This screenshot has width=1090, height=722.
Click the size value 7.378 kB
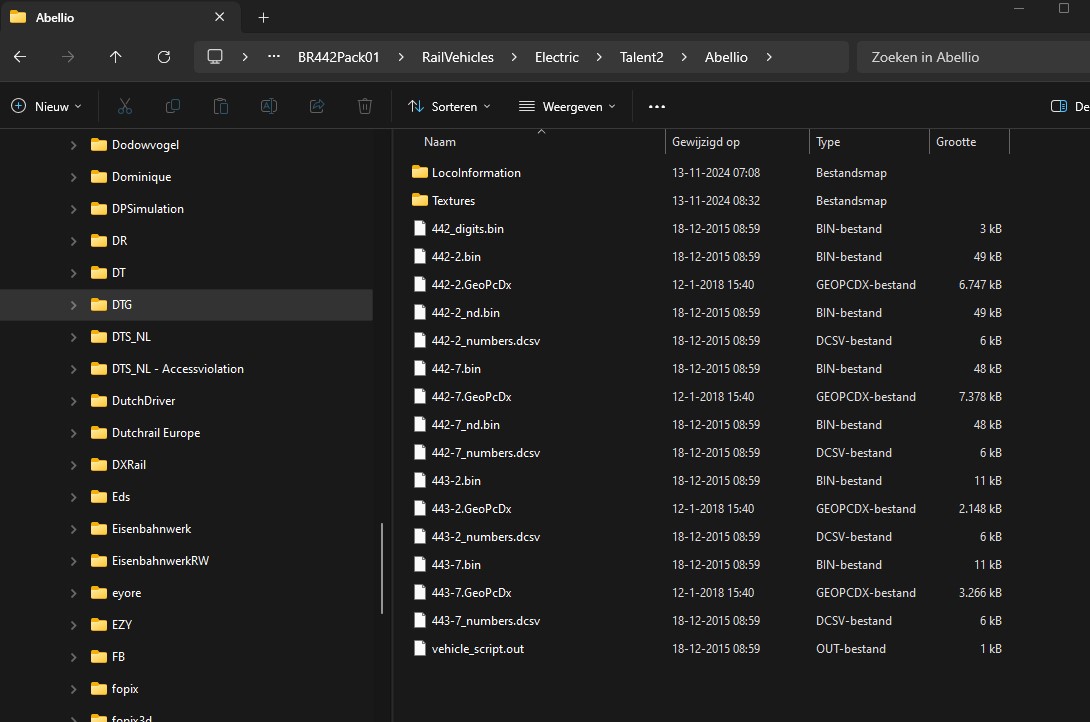(x=980, y=397)
